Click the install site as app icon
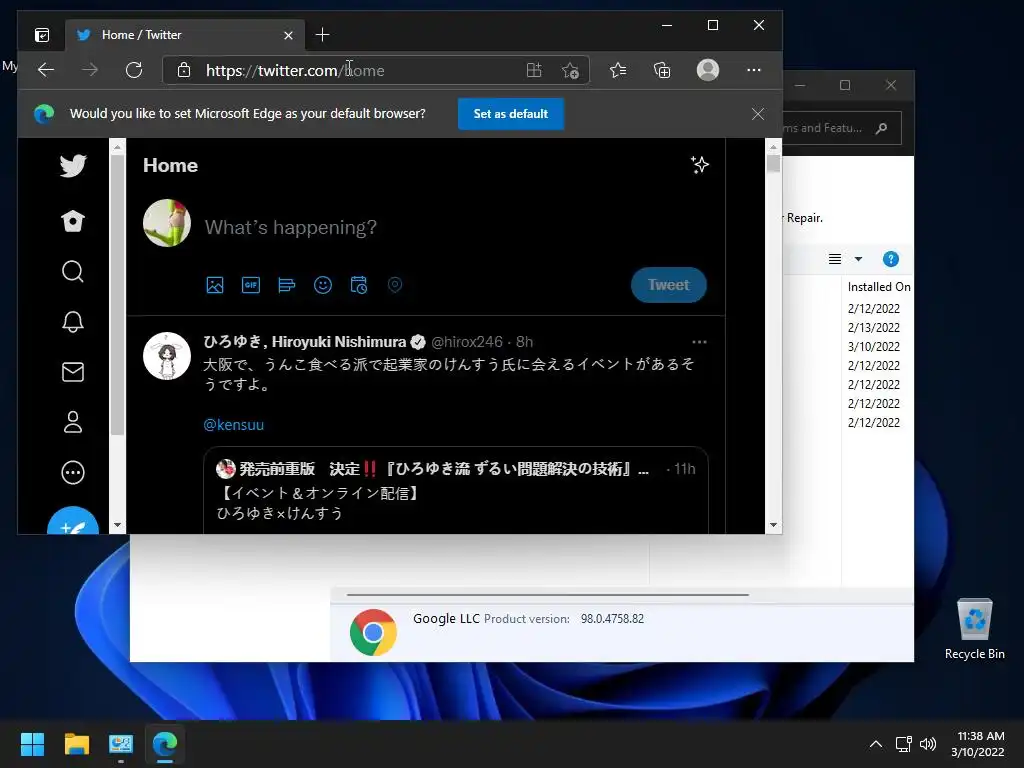 coord(534,70)
